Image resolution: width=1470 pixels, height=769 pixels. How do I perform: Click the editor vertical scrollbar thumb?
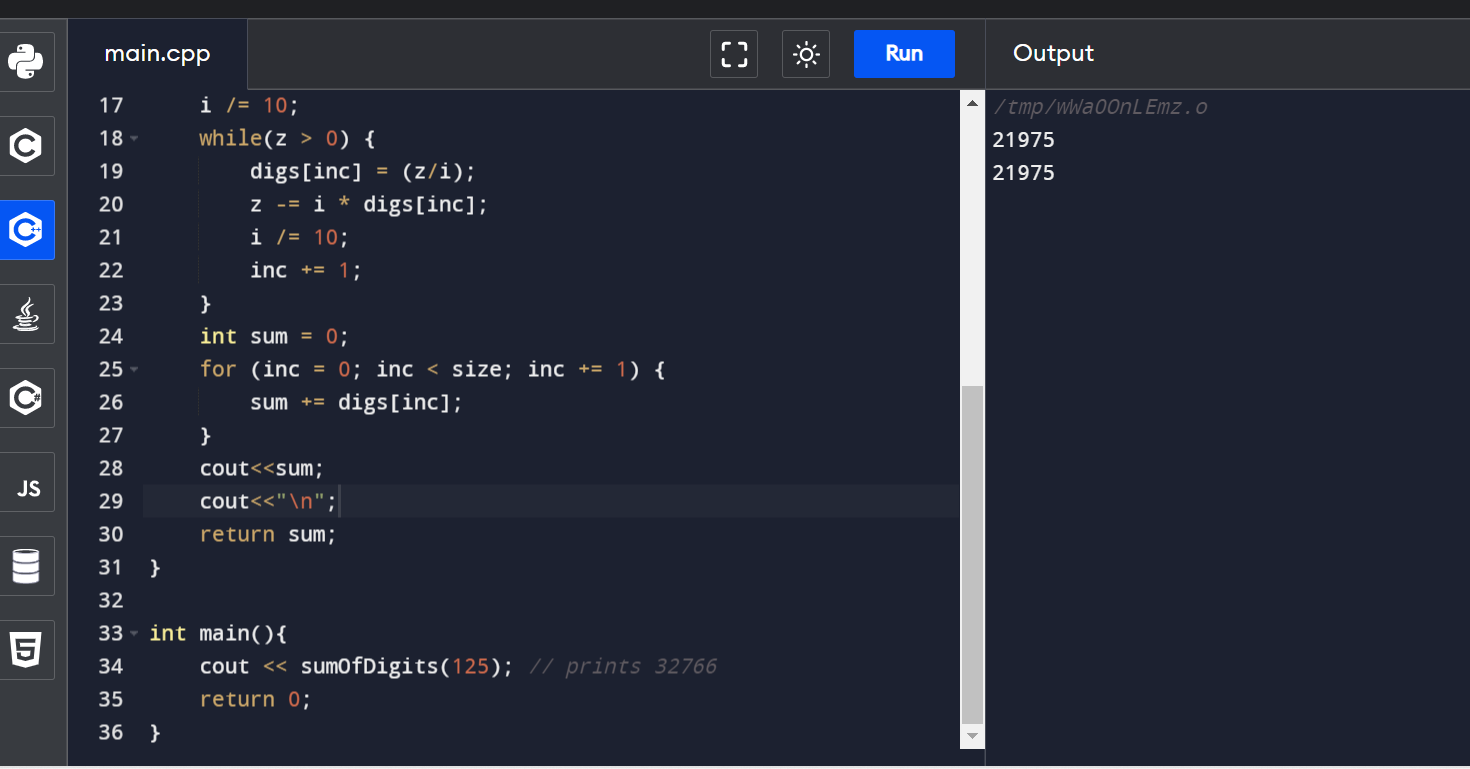[972, 555]
